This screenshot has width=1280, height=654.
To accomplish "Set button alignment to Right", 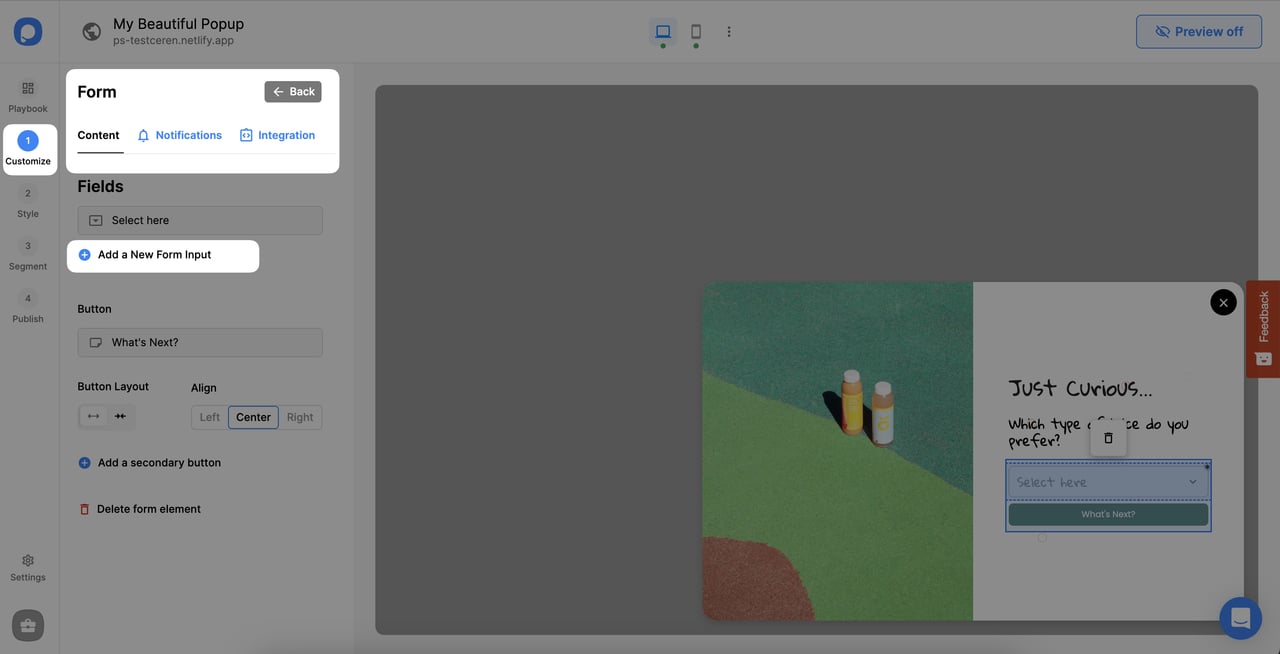I will pos(300,417).
